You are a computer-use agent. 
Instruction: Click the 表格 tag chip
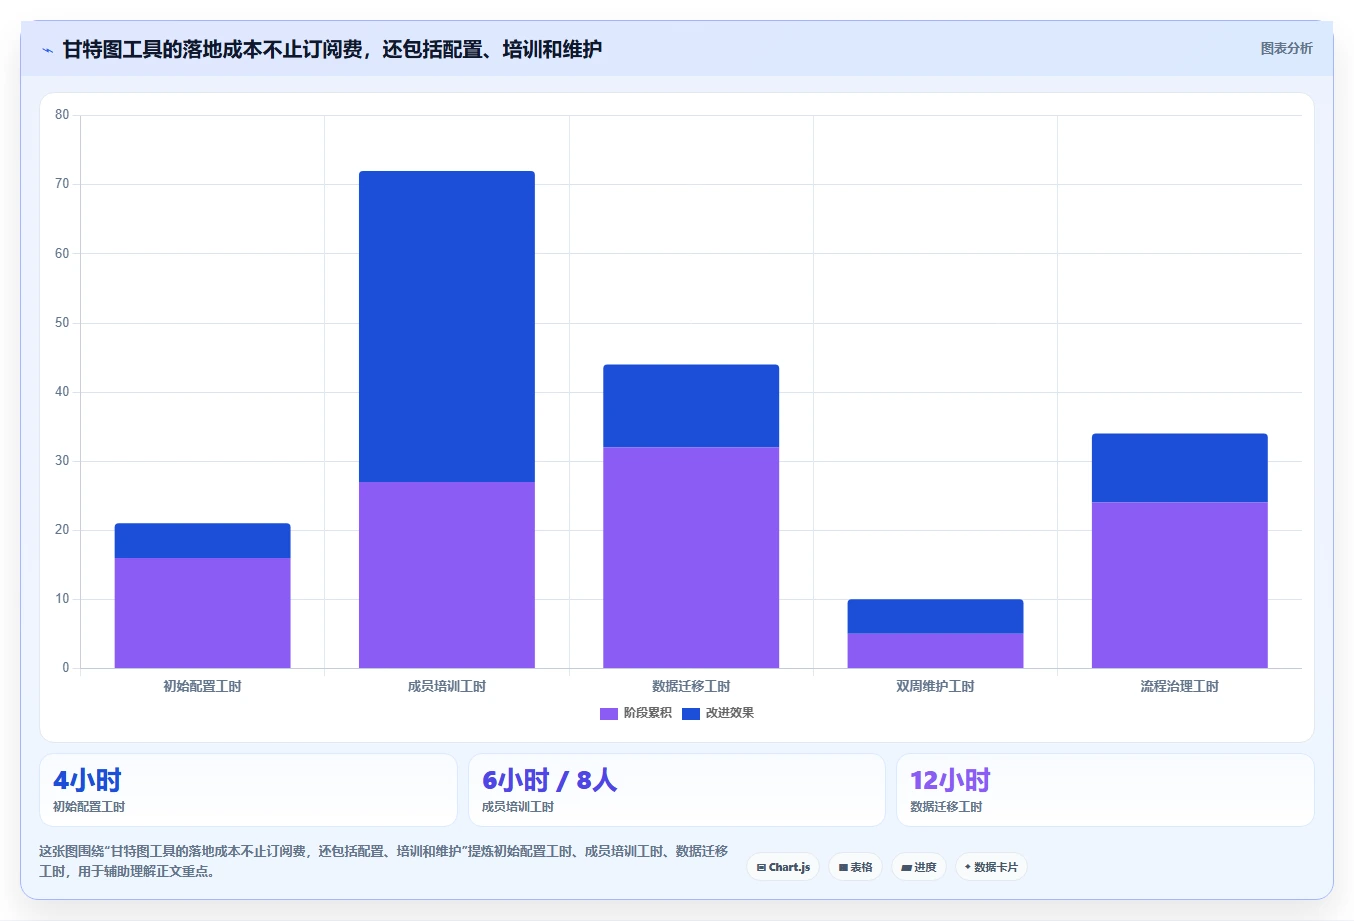[855, 867]
